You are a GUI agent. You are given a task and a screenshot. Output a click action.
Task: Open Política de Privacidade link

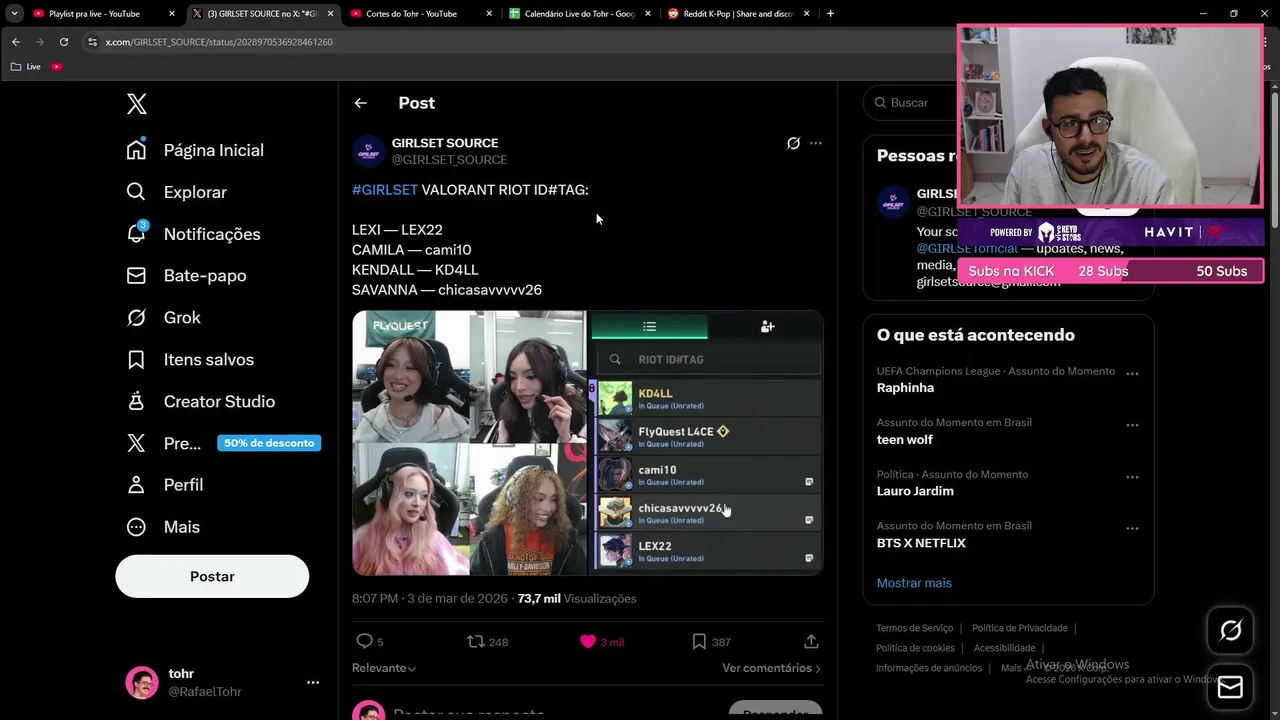pyautogui.click(x=1020, y=628)
